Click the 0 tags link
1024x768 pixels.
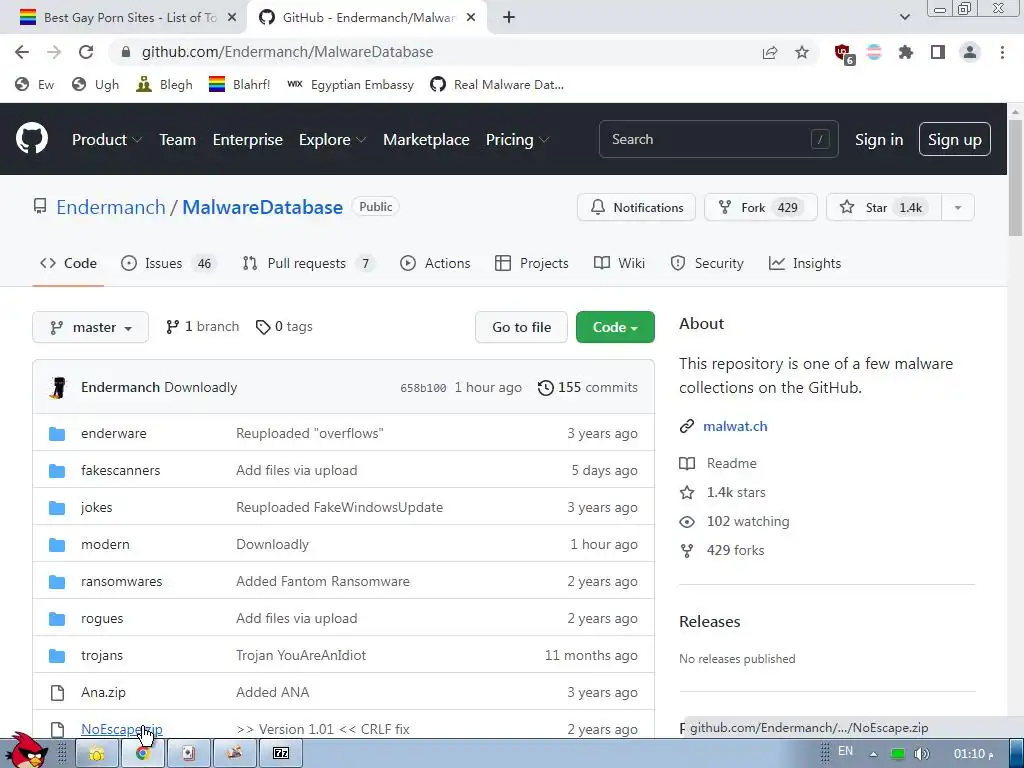[284, 327]
